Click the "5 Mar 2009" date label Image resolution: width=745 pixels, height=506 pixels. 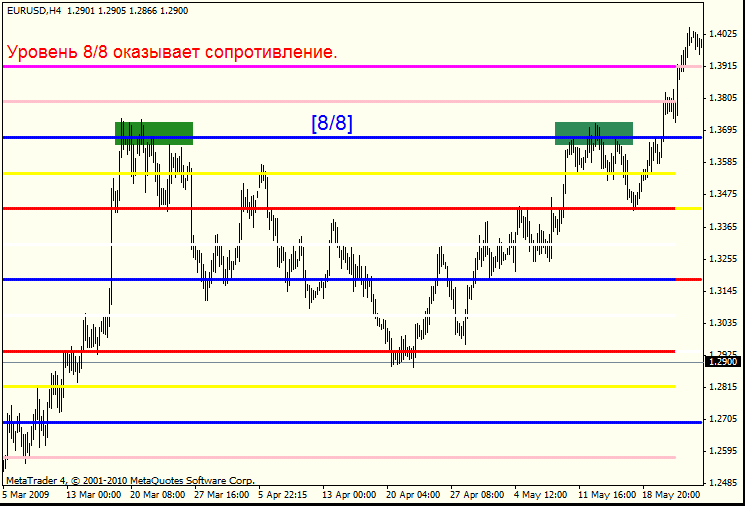(26, 495)
